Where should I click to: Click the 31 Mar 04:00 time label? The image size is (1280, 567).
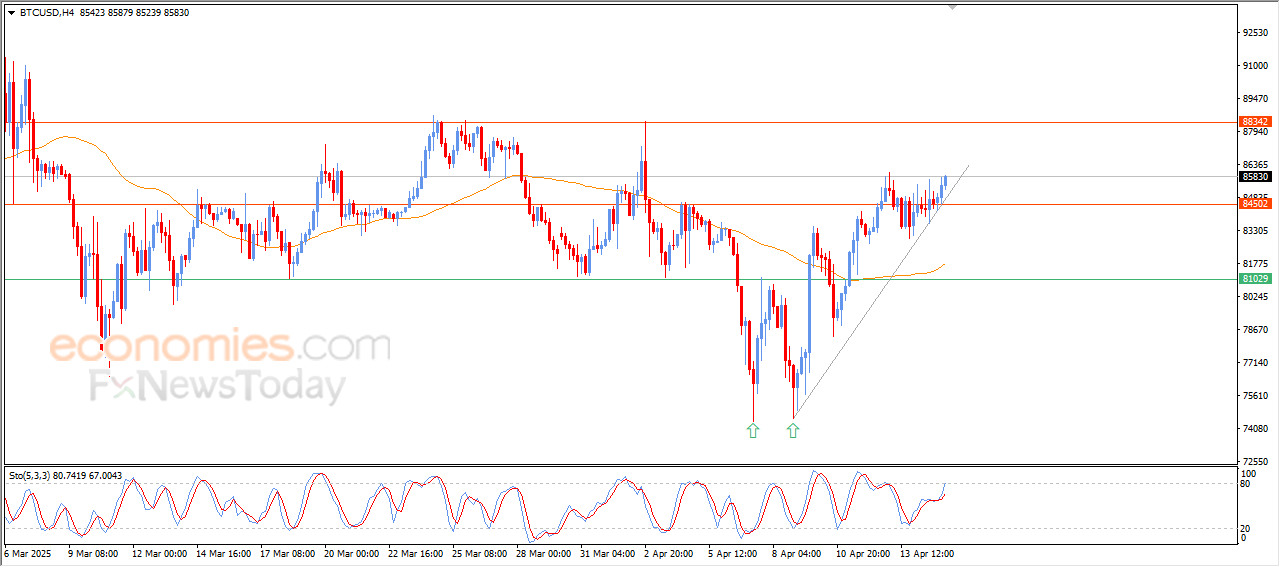[607, 553]
